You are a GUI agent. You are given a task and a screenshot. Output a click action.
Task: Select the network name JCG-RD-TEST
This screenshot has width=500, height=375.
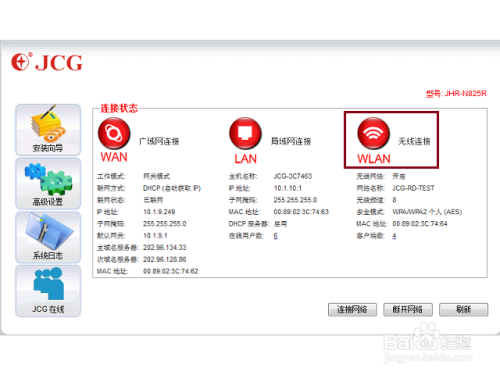click(x=413, y=188)
